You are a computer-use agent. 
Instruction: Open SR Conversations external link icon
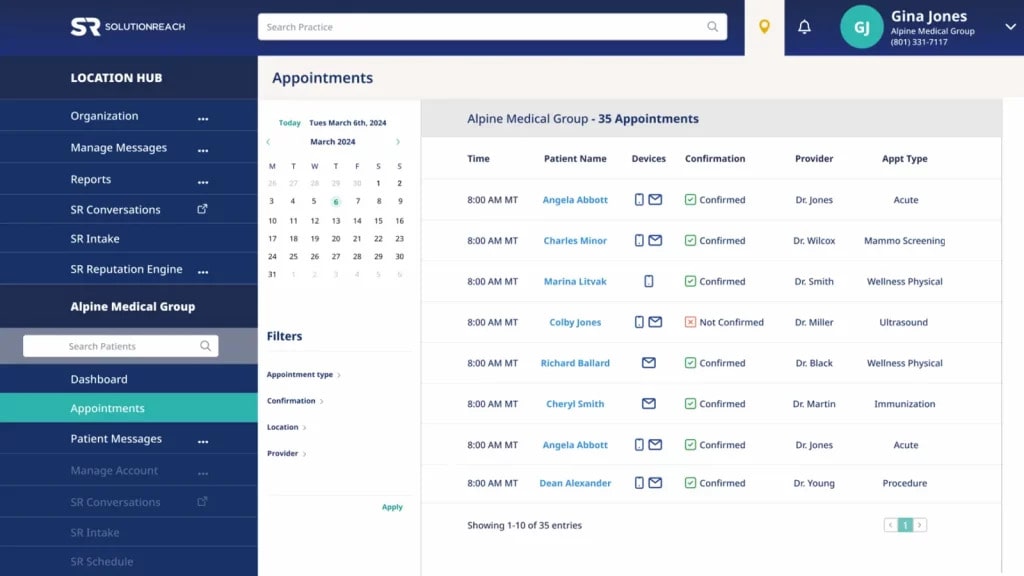pyautogui.click(x=202, y=209)
